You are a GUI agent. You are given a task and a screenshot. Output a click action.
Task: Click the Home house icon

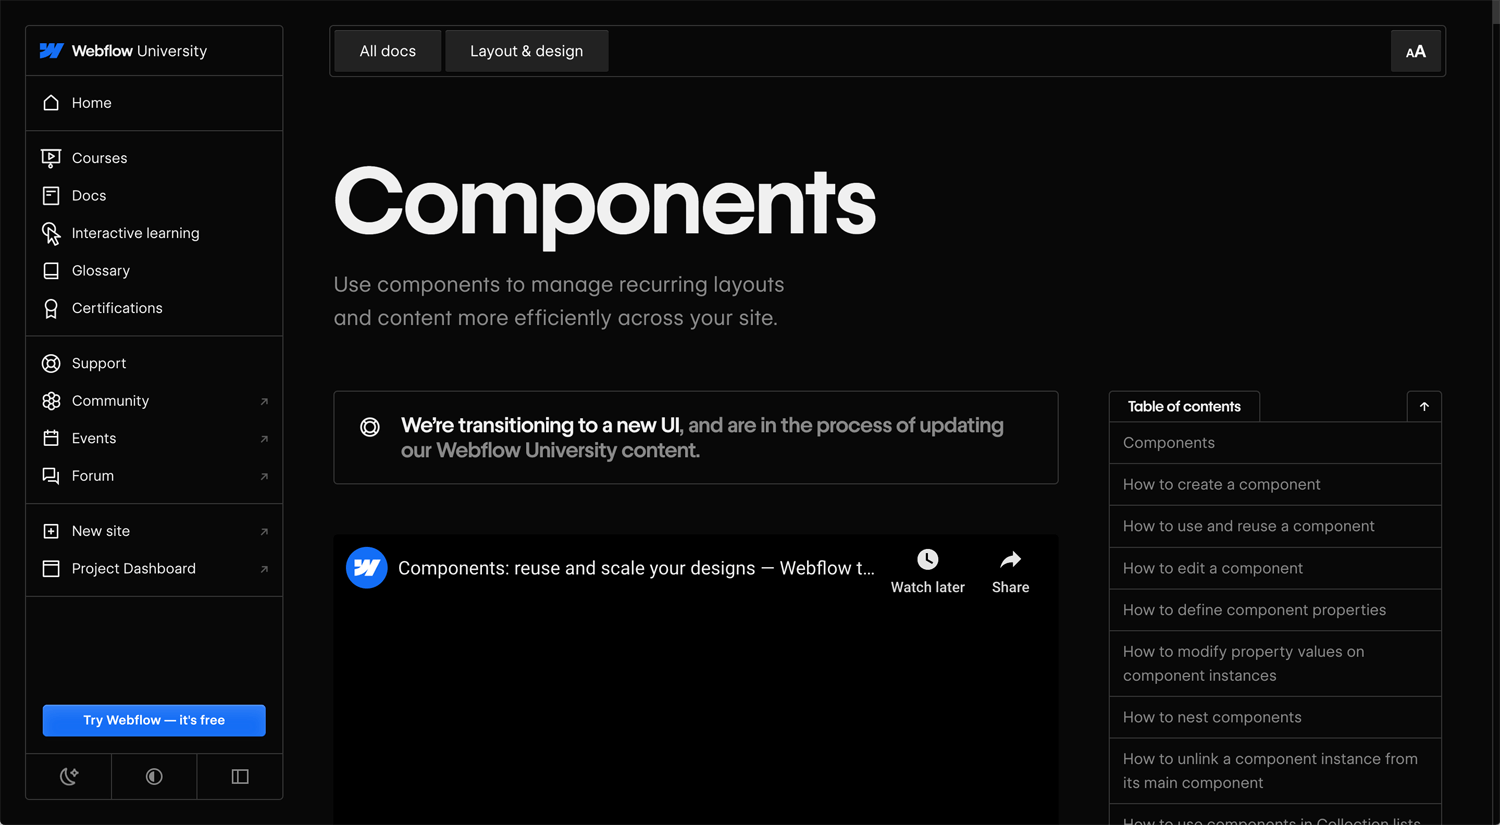[x=51, y=103]
